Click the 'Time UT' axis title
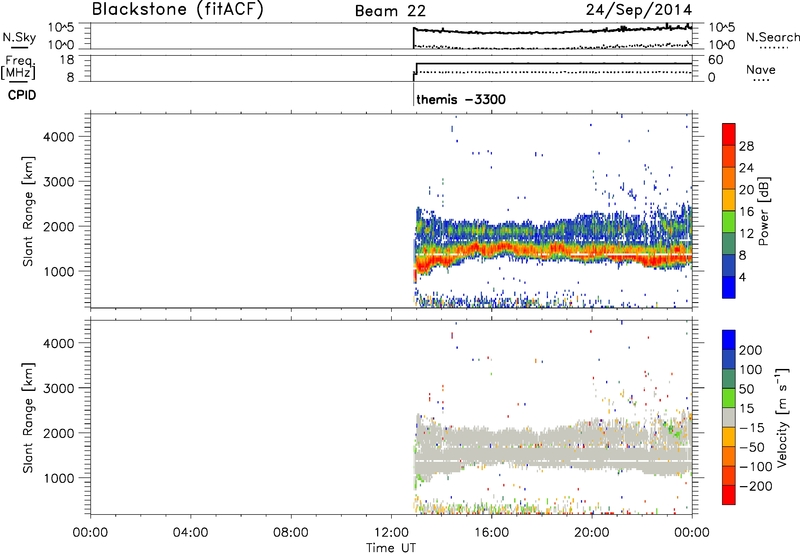 391,548
